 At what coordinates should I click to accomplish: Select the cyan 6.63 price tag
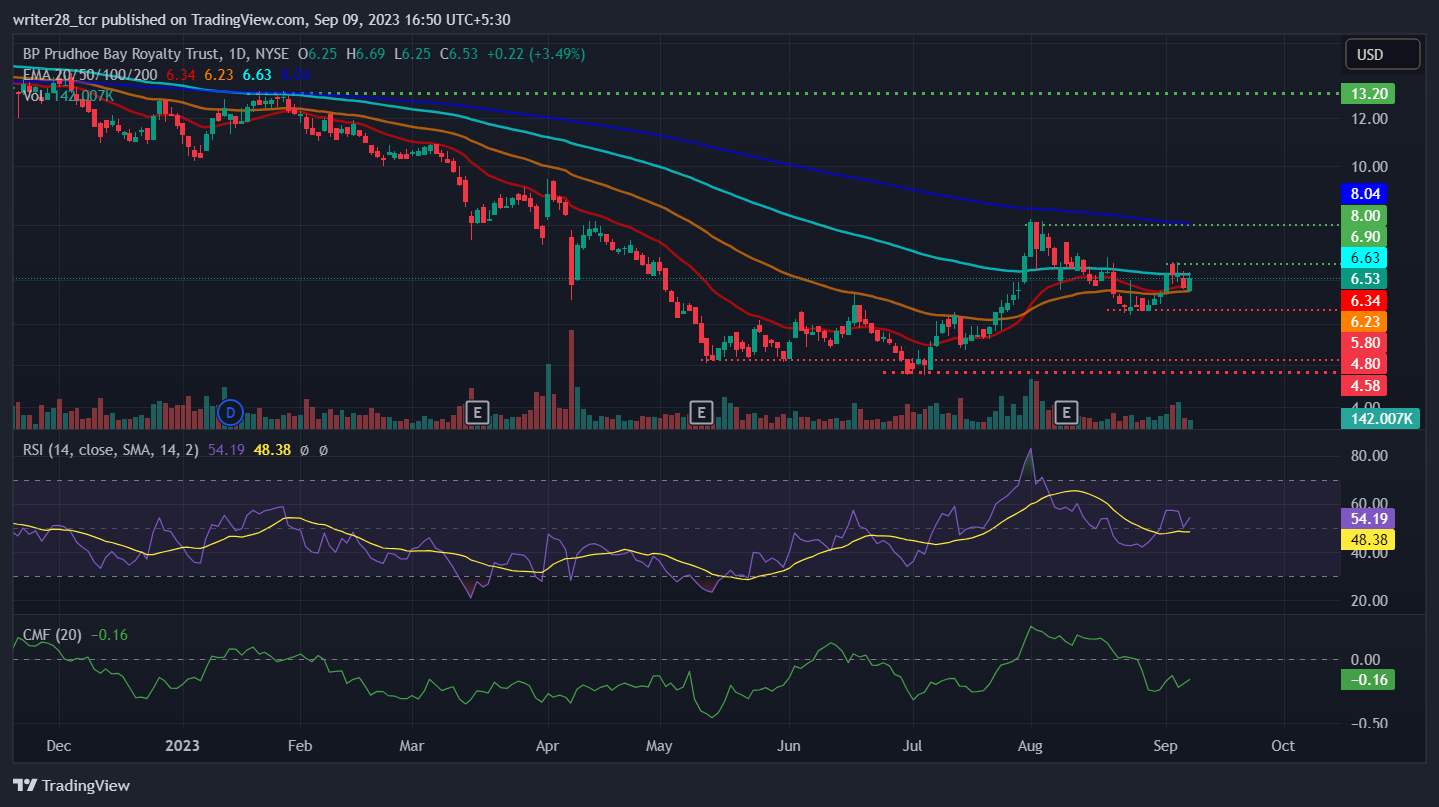(x=1366, y=258)
